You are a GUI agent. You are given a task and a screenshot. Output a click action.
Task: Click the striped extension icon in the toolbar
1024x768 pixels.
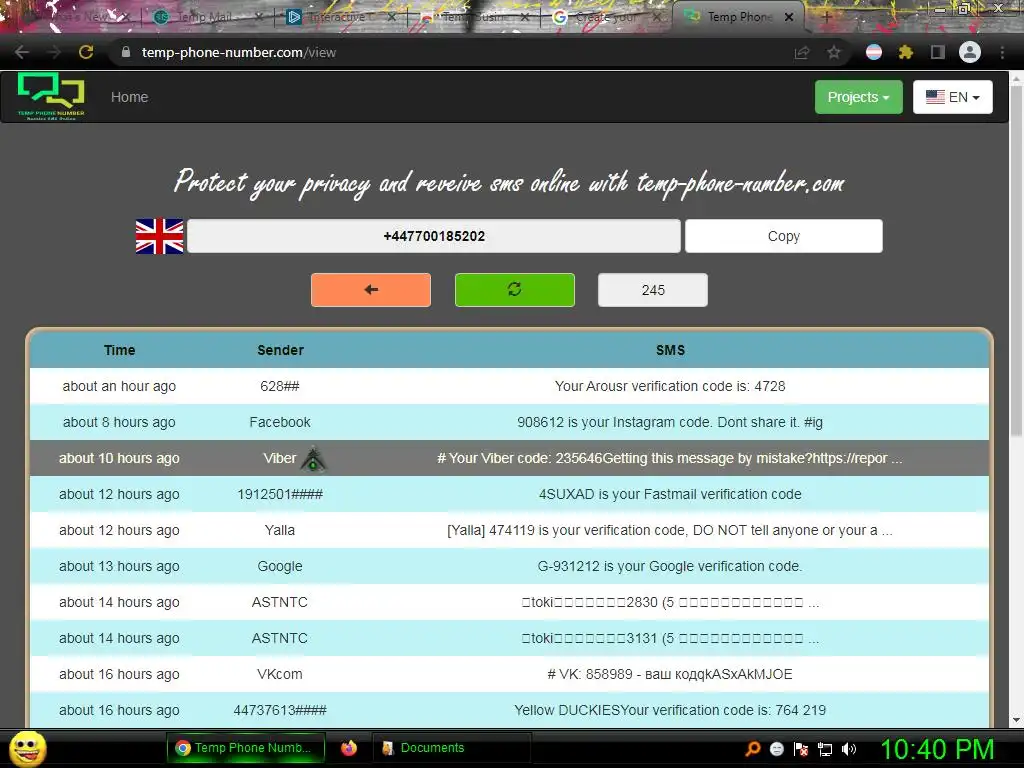(x=874, y=52)
